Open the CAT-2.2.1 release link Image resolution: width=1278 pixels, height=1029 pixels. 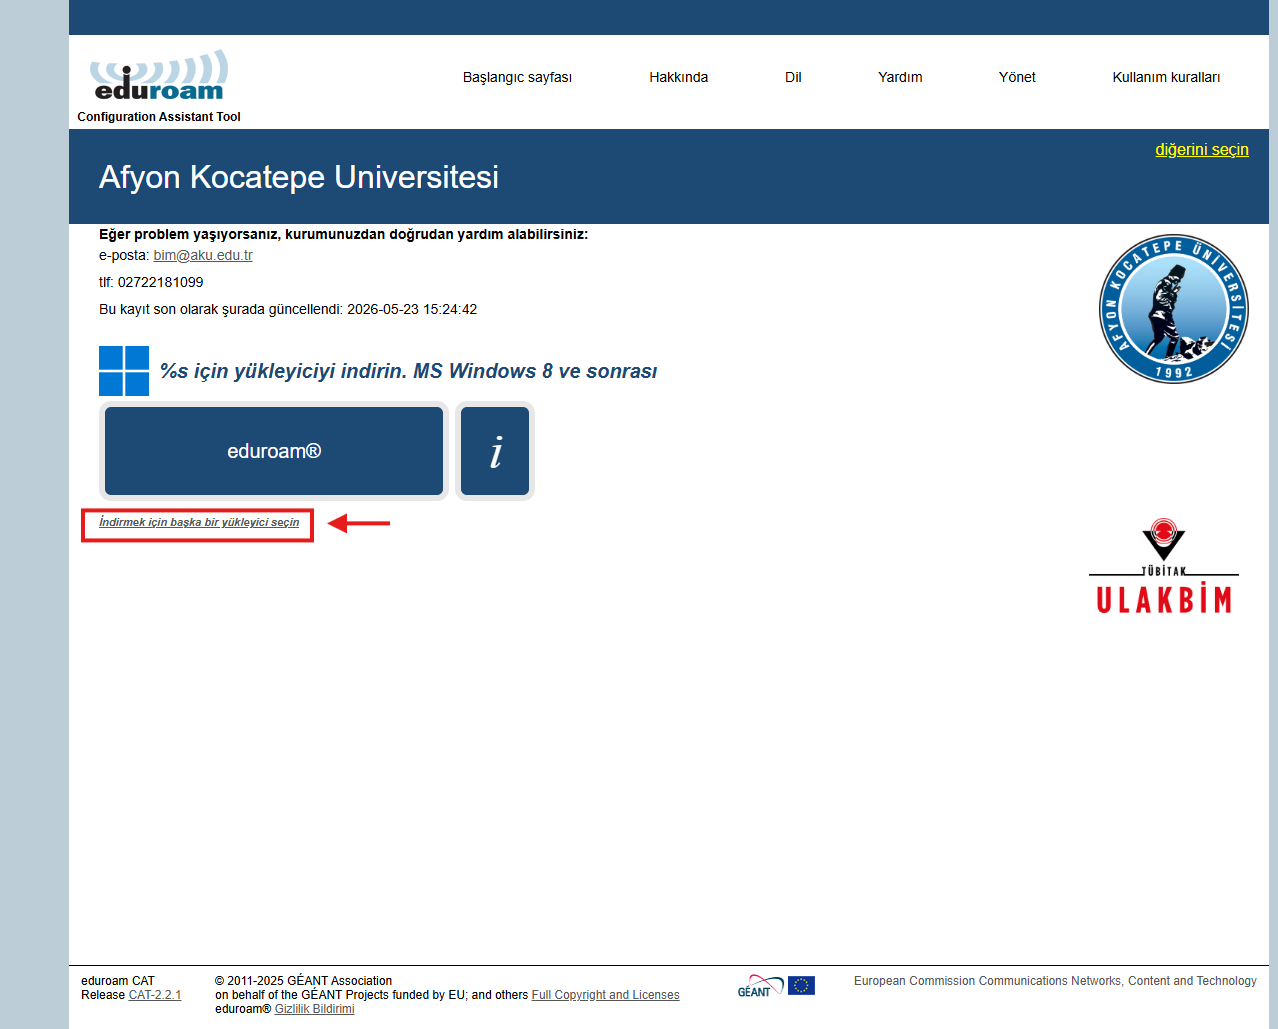[155, 995]
